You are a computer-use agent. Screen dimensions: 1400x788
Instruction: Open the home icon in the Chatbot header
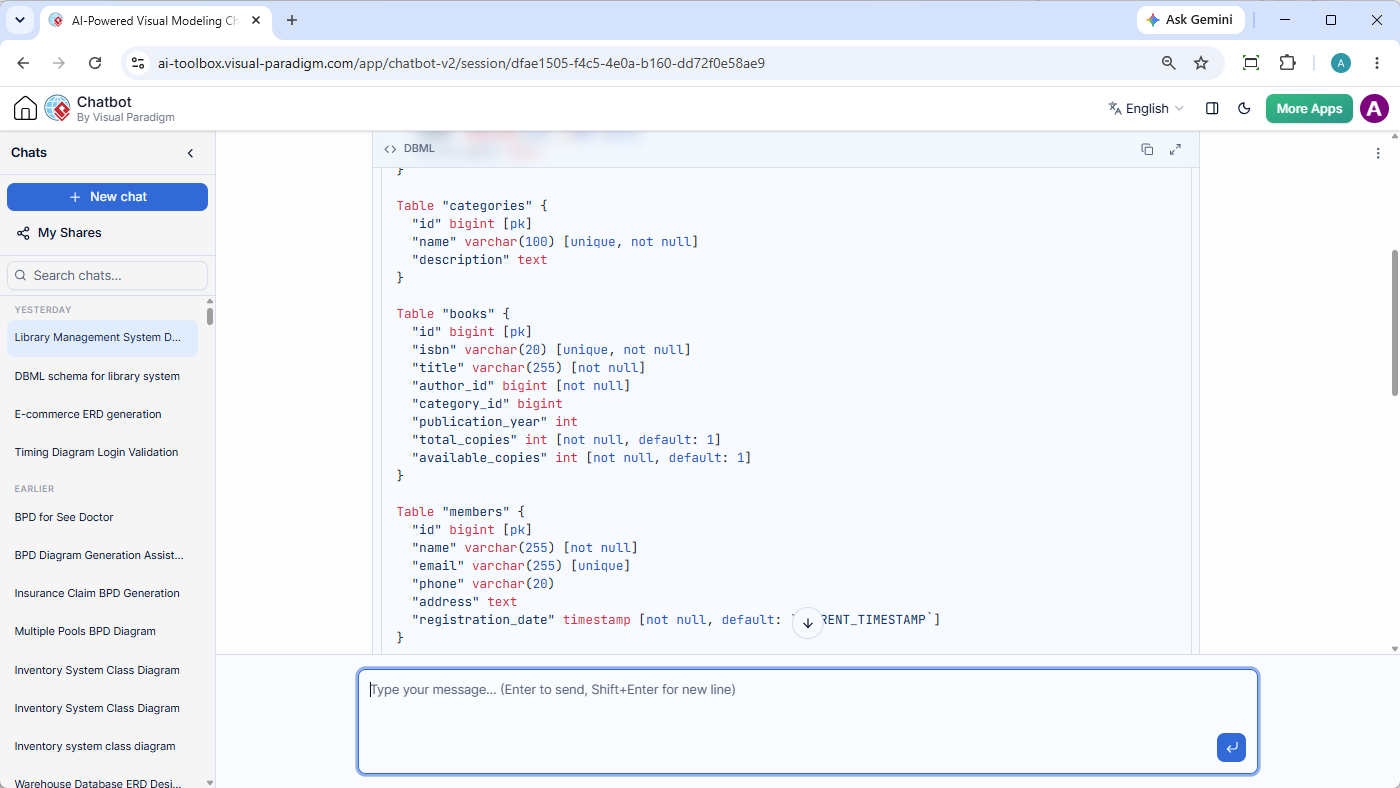point(25,109)
